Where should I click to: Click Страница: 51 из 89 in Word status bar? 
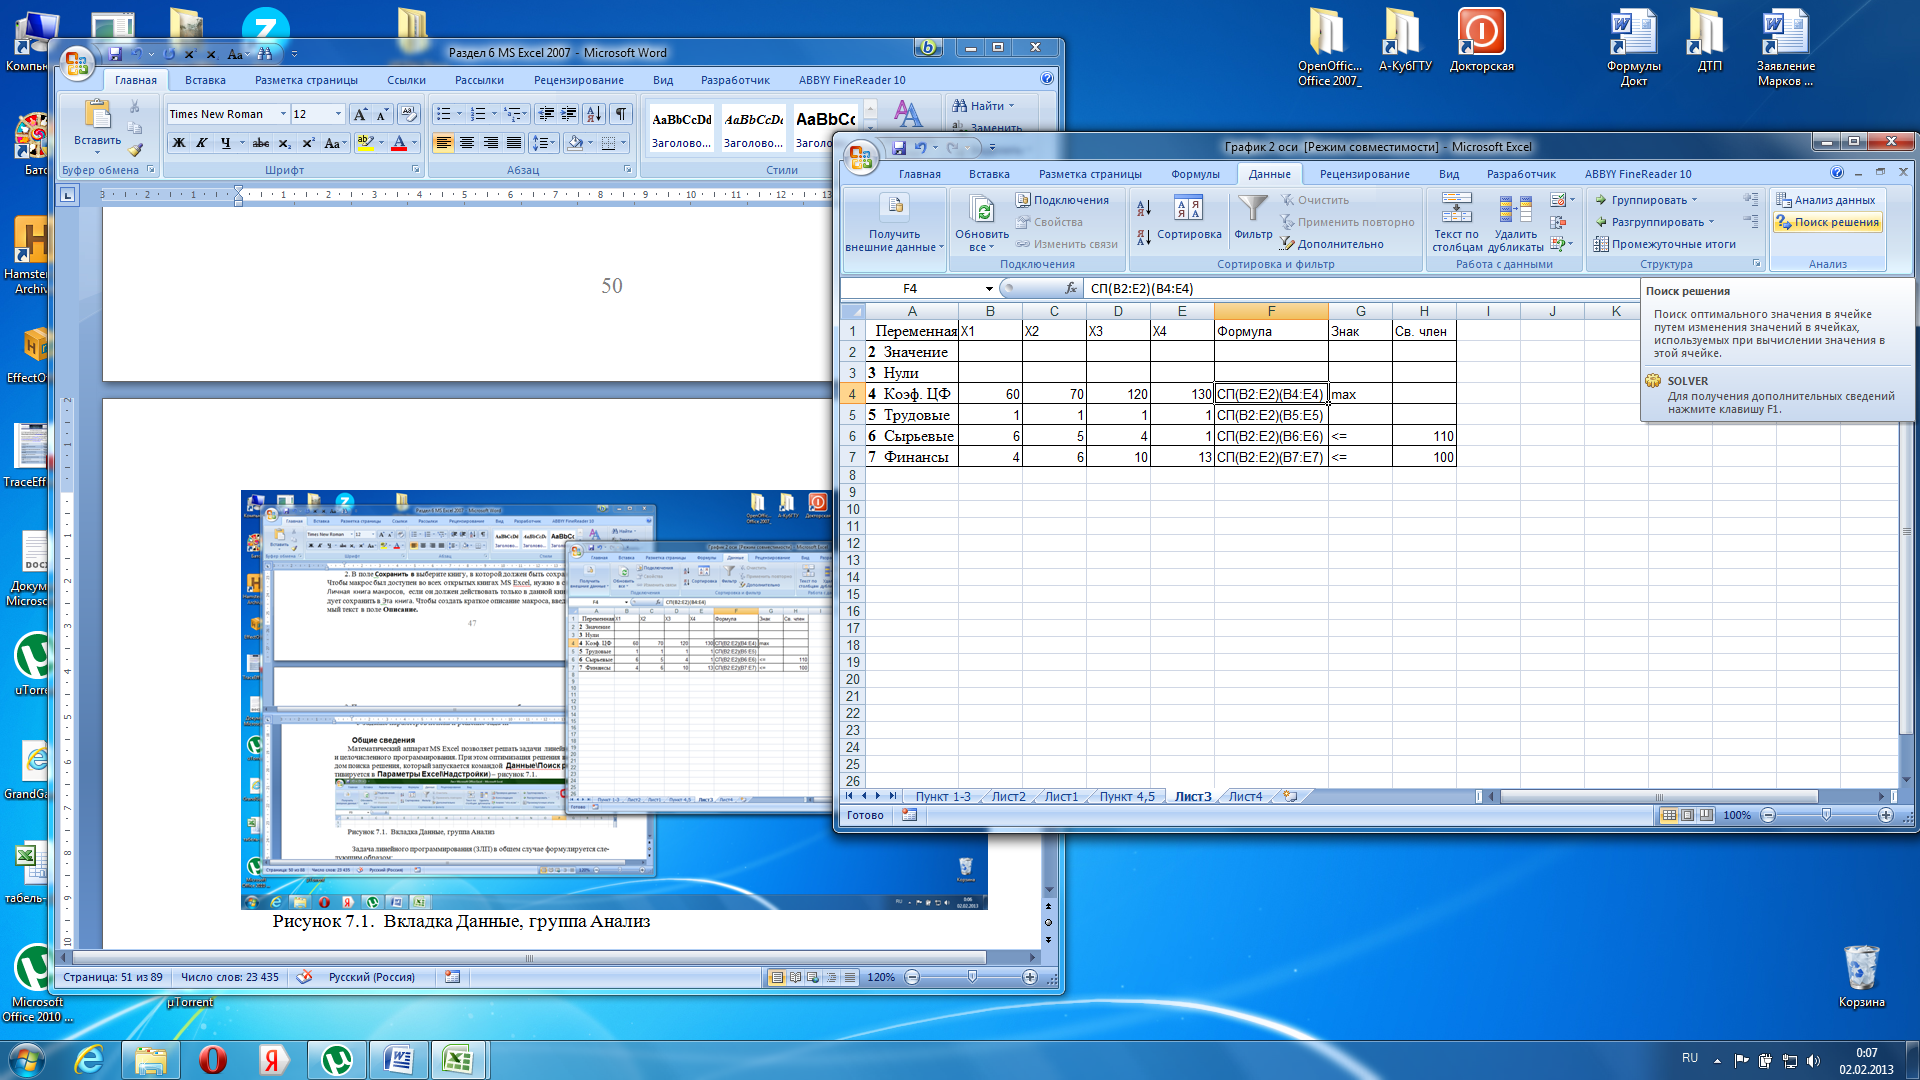click(x=112, y=977)
